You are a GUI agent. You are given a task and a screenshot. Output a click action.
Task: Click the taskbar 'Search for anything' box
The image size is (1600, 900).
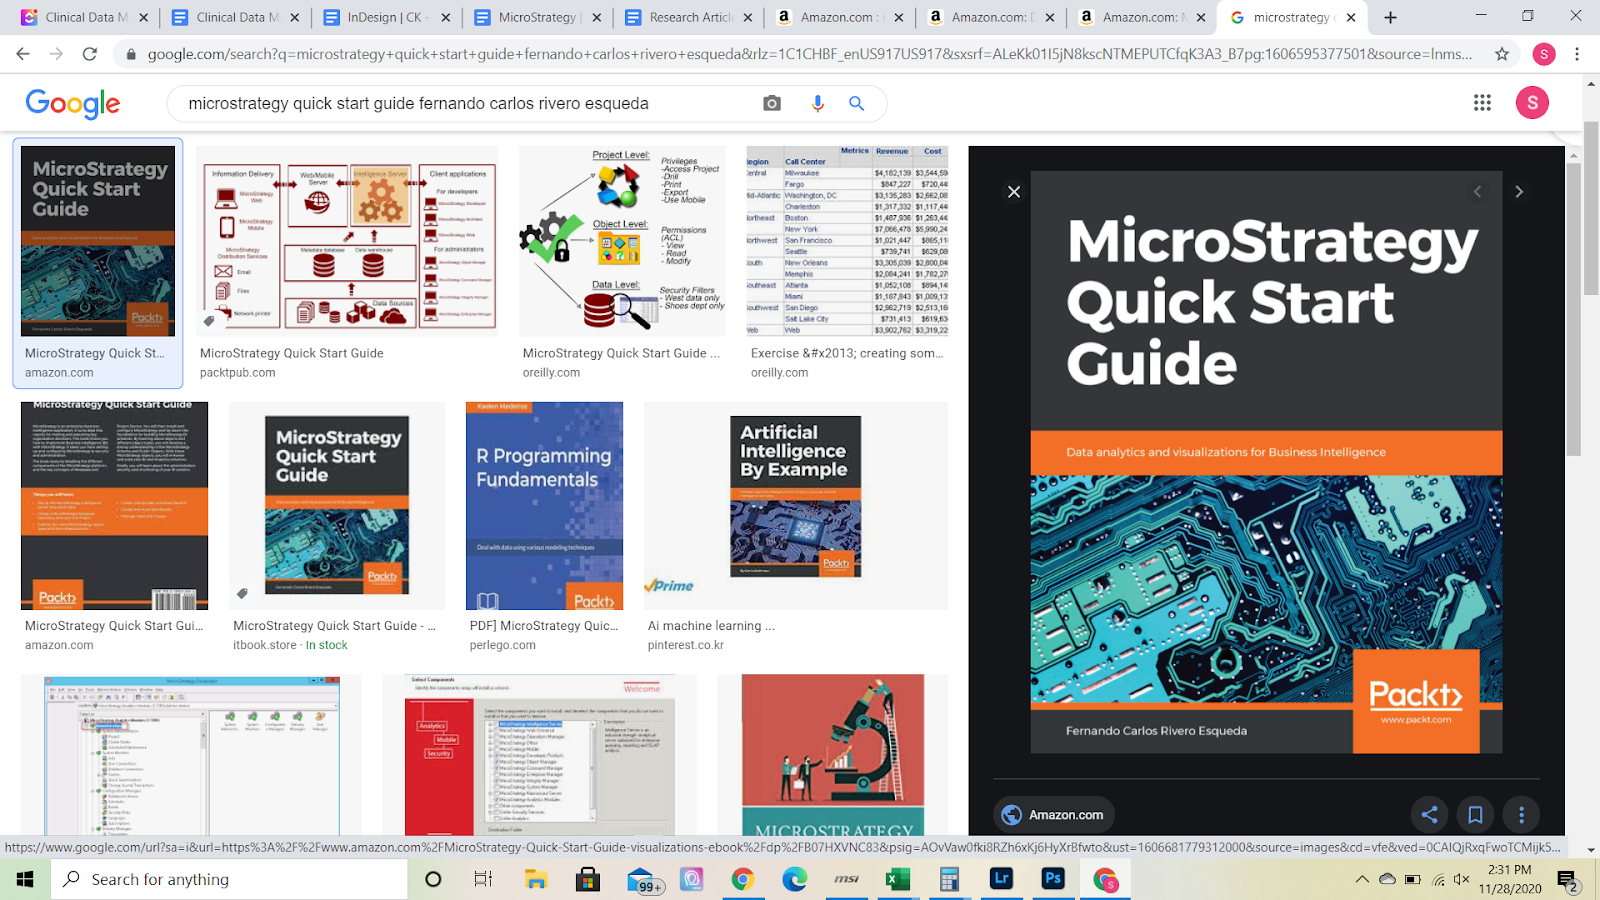pyautogui.click(x=230, y=879)
